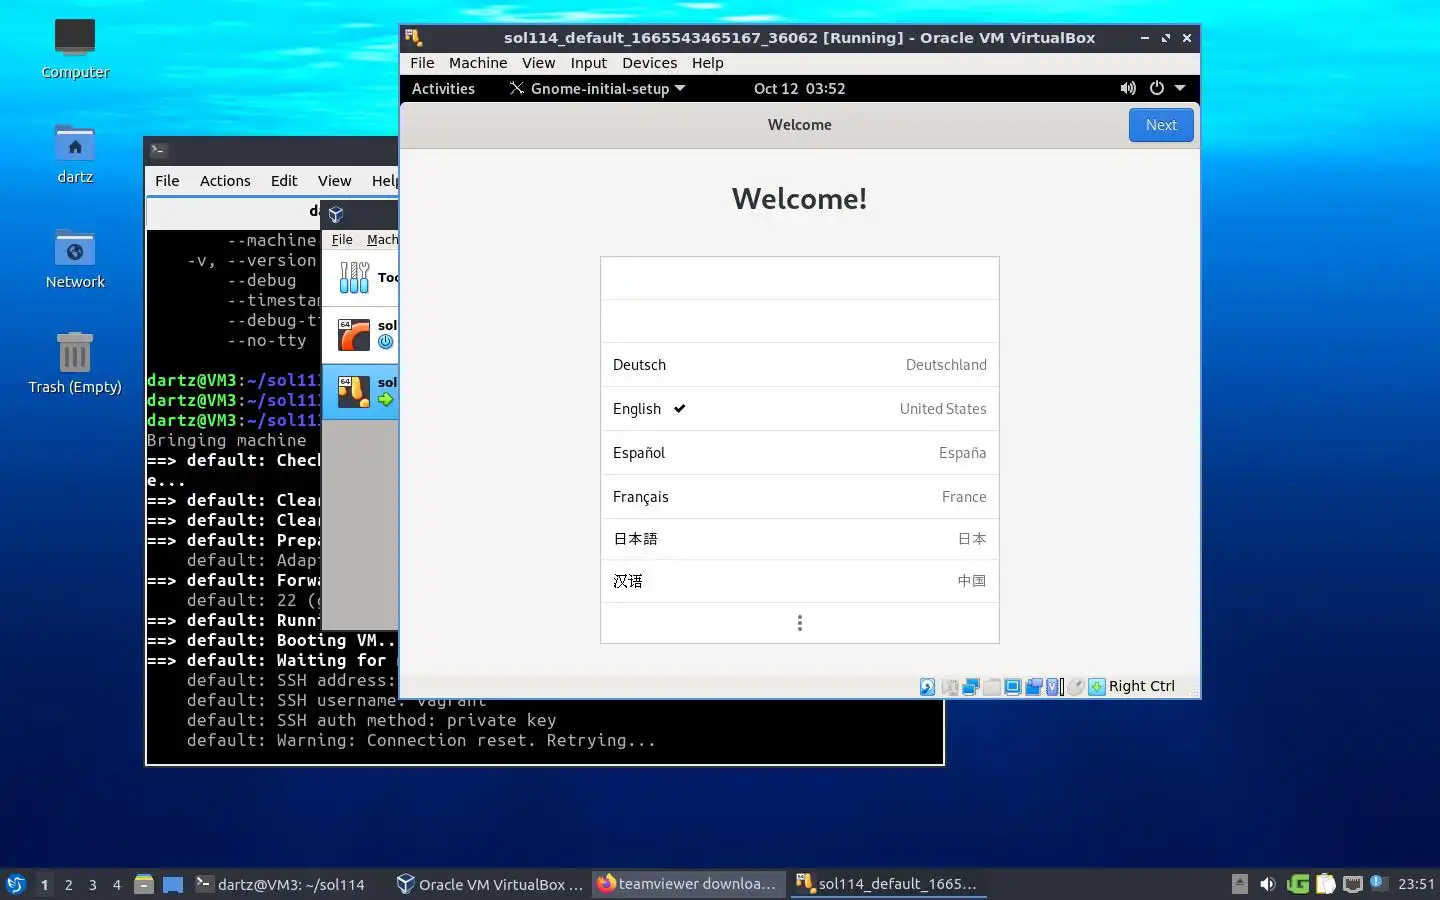Open Network desktop icon
Screen dimensions: 1440x900
(x=75, y=260)
